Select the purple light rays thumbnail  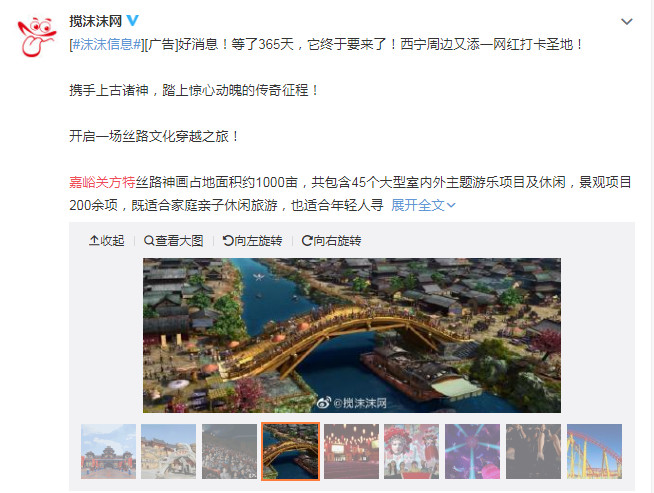click(x=473, y=451)
